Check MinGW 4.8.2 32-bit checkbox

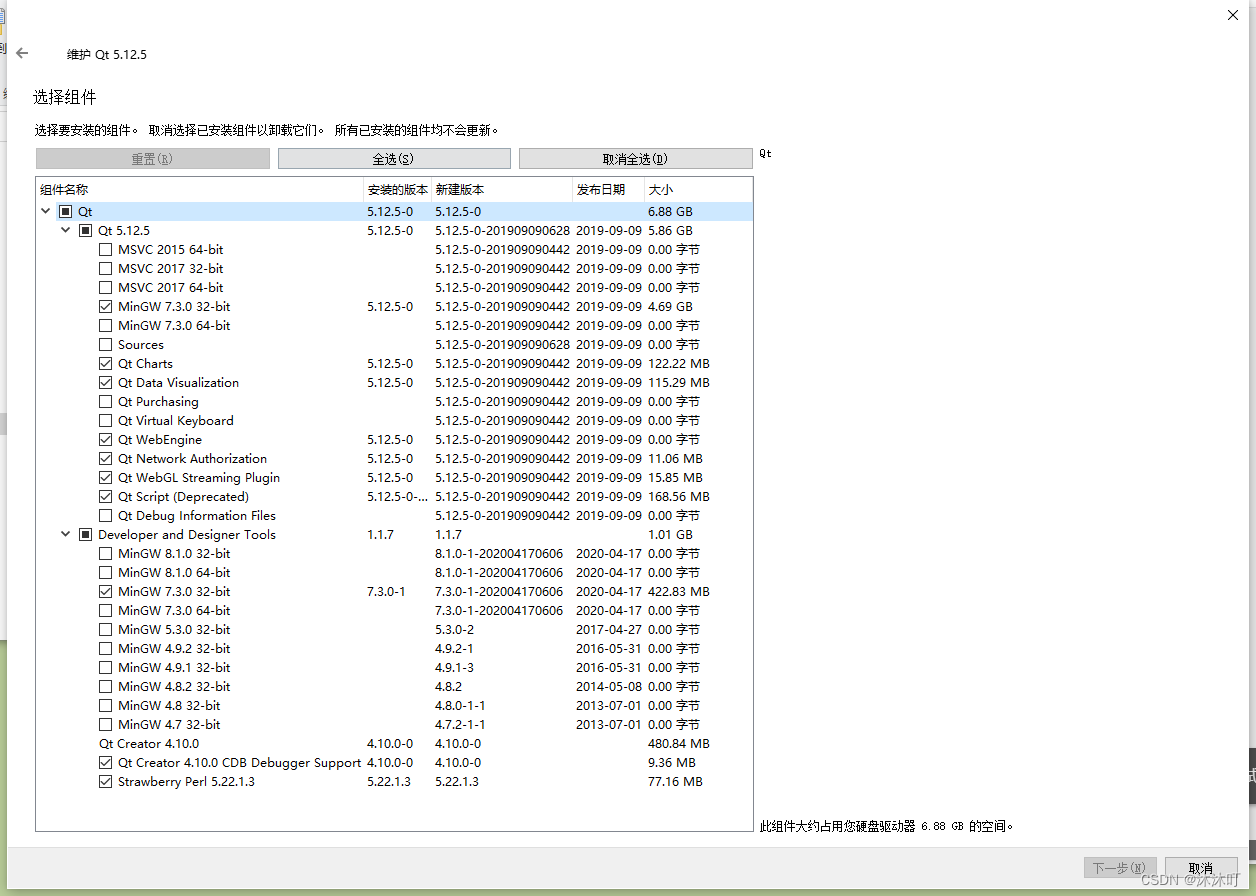click(x=106, y=687)
